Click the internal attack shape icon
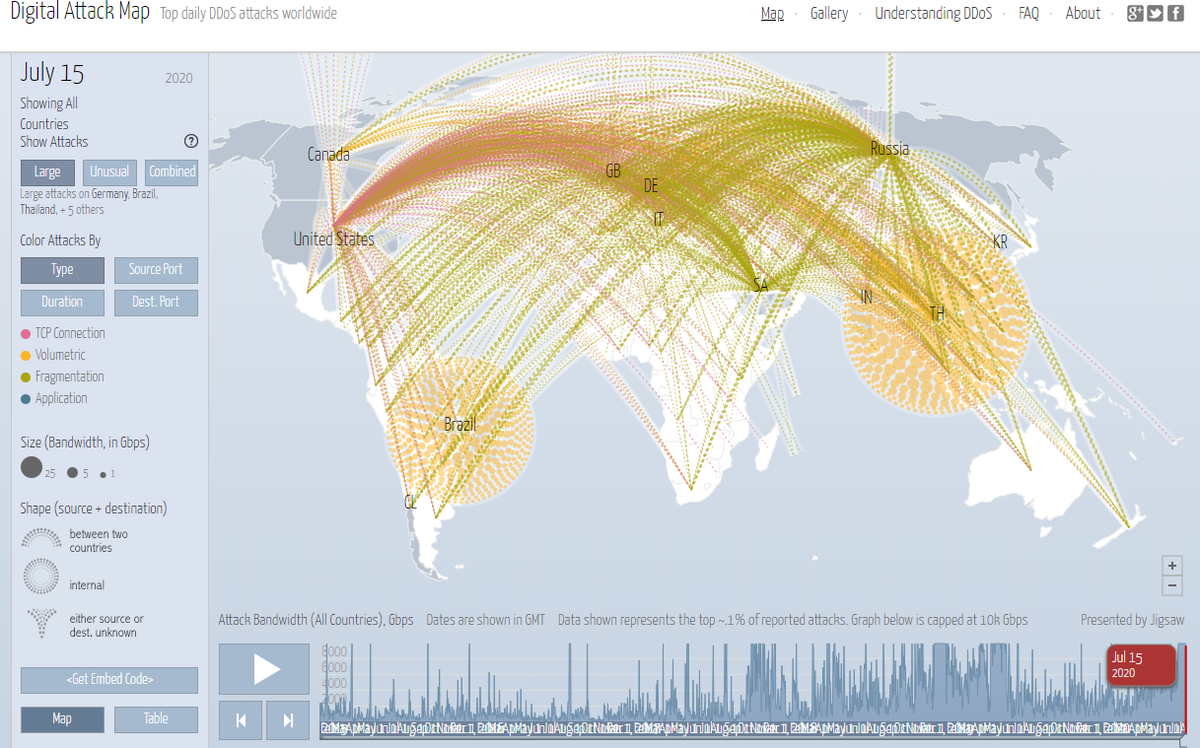Screen dimensions: 1200x748 41,577
